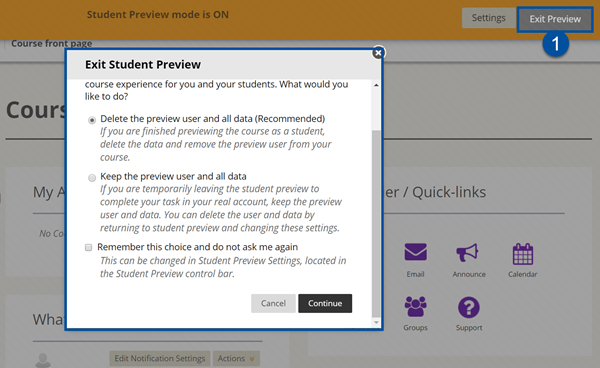Open the Support question mark icon

pyautogui.click(x=469, y=307)
